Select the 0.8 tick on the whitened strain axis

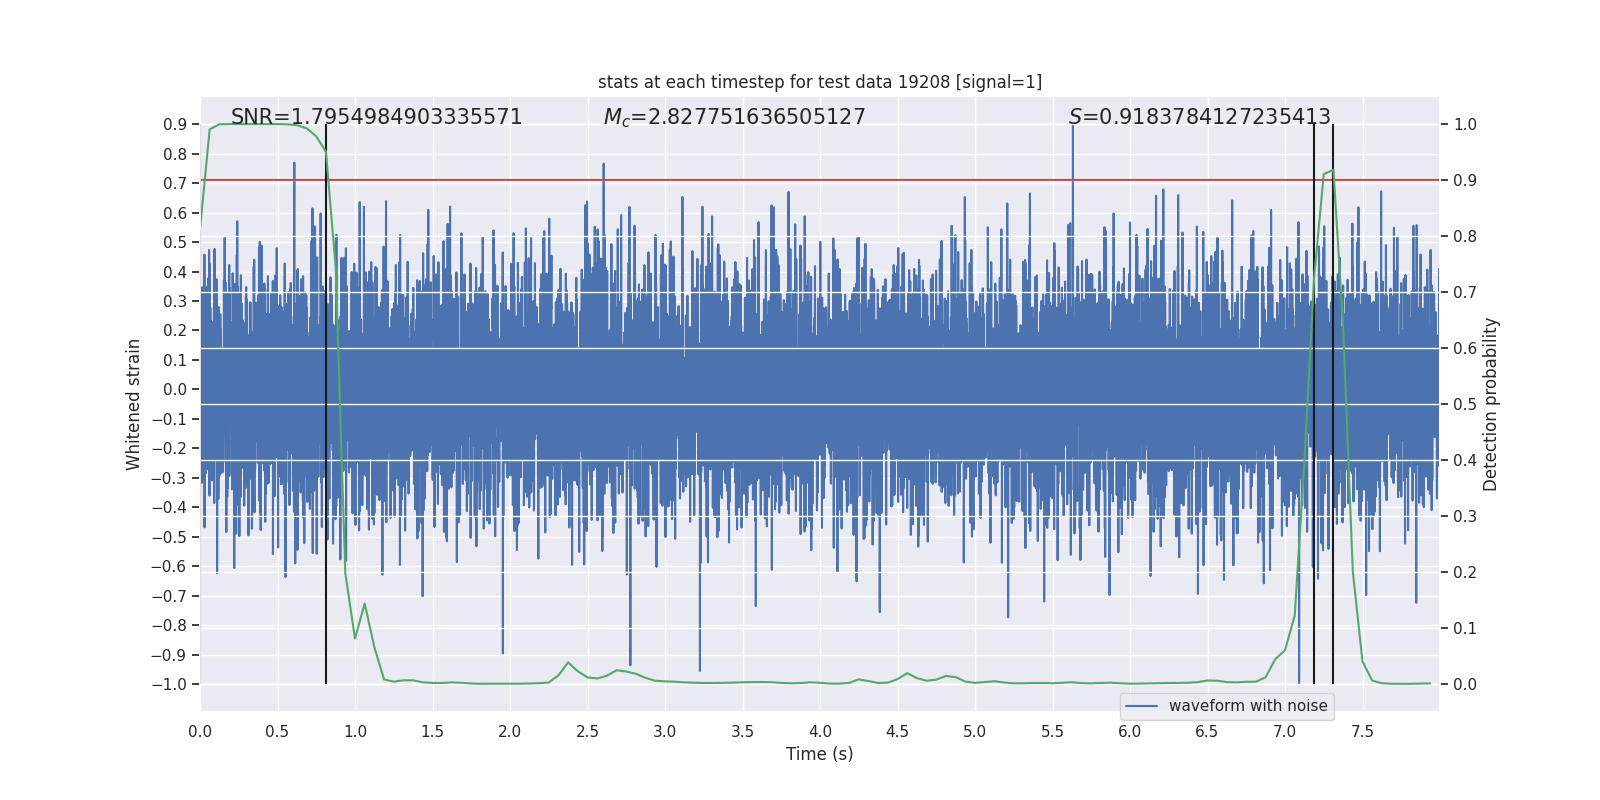tap(175, 154)
